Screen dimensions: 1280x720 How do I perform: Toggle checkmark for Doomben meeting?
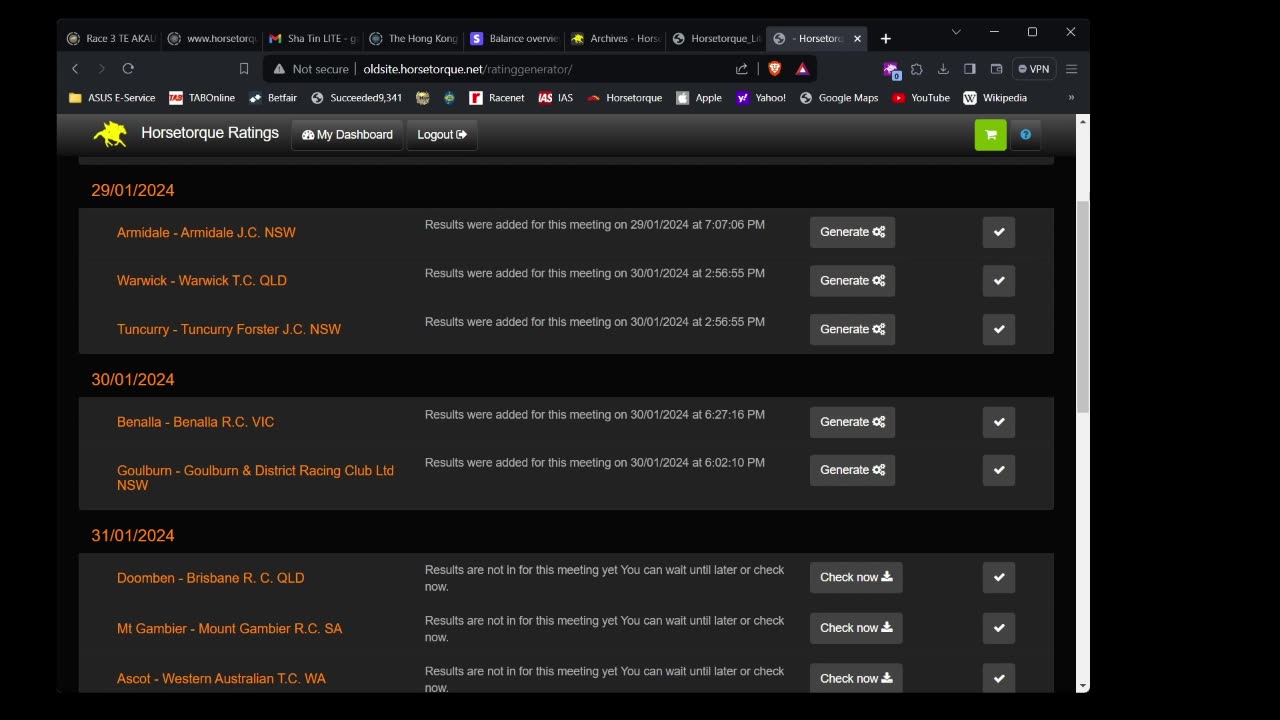[999, 577]
